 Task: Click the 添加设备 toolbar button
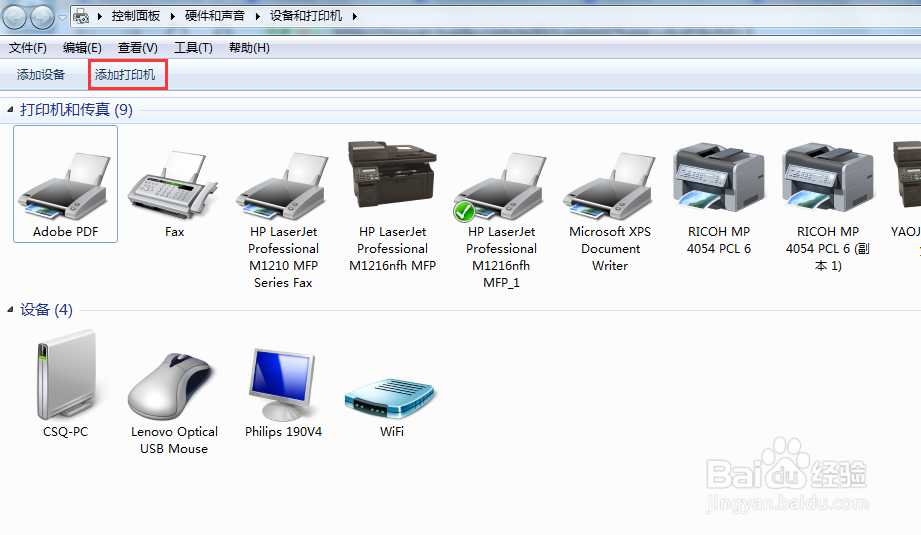tap(41, 75)
